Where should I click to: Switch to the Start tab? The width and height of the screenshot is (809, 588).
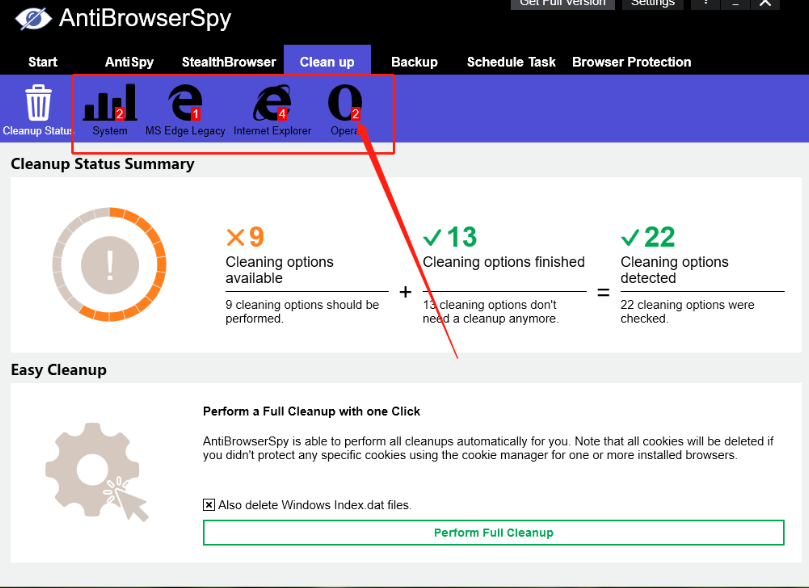(42, 62)
